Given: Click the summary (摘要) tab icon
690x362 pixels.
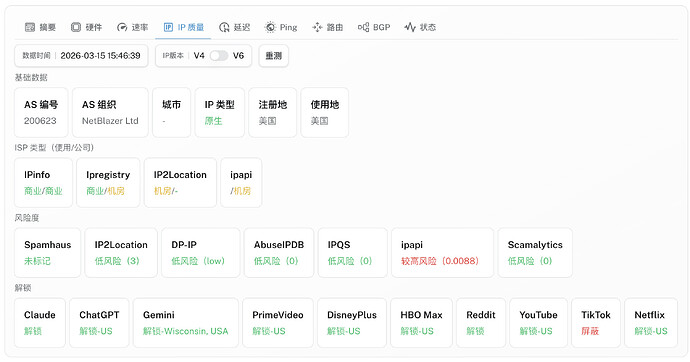Looking at the screenshot, I should (30, 27).
